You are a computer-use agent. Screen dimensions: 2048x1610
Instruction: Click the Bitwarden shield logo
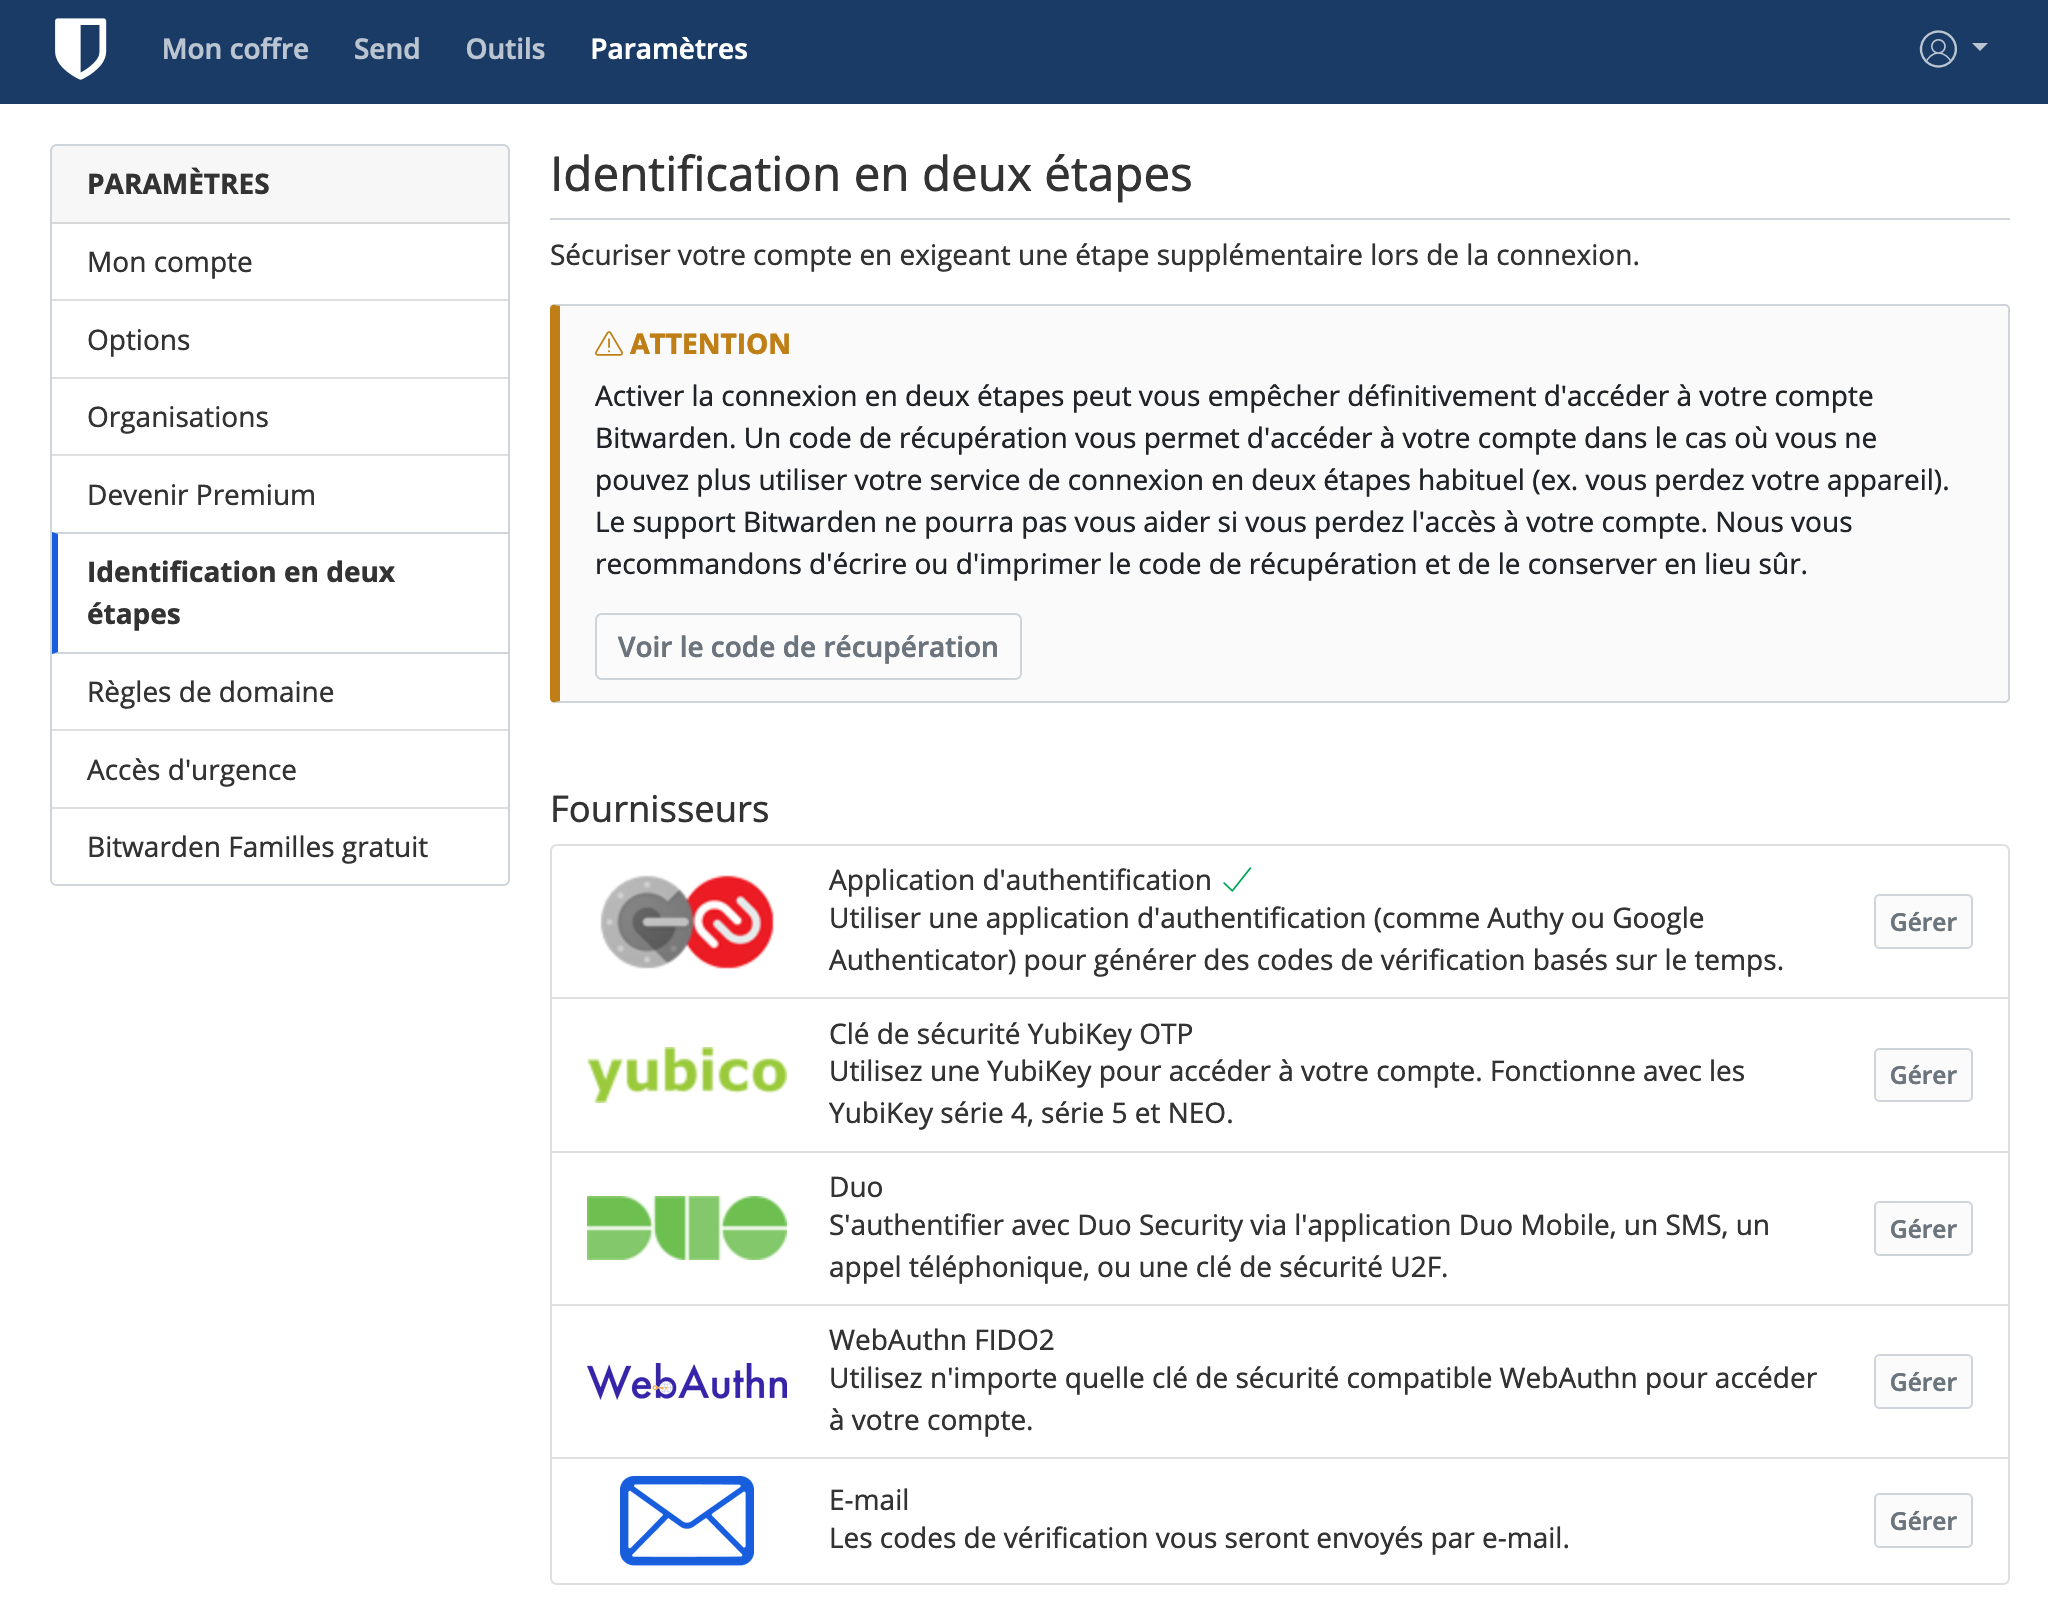[x=80, y=49]
